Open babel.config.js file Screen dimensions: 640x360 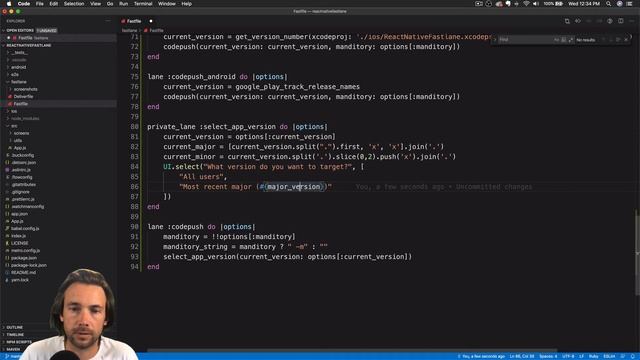point(25,229)
